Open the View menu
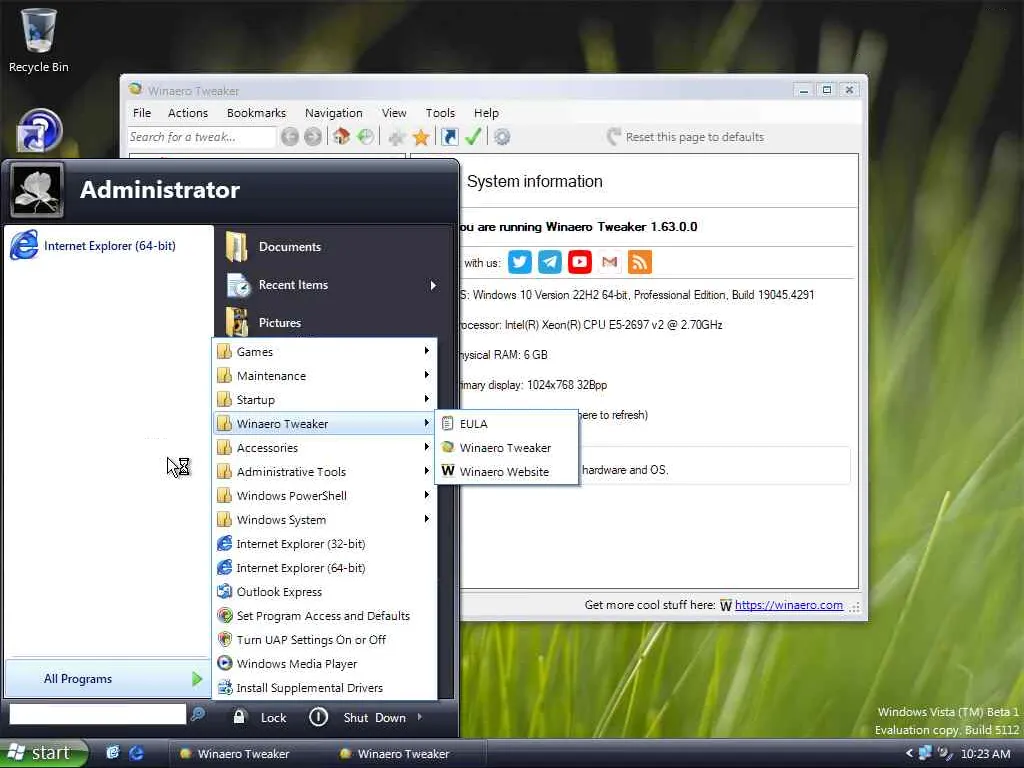Viewport: 1024px width, 768px height. tap(394, 113)
